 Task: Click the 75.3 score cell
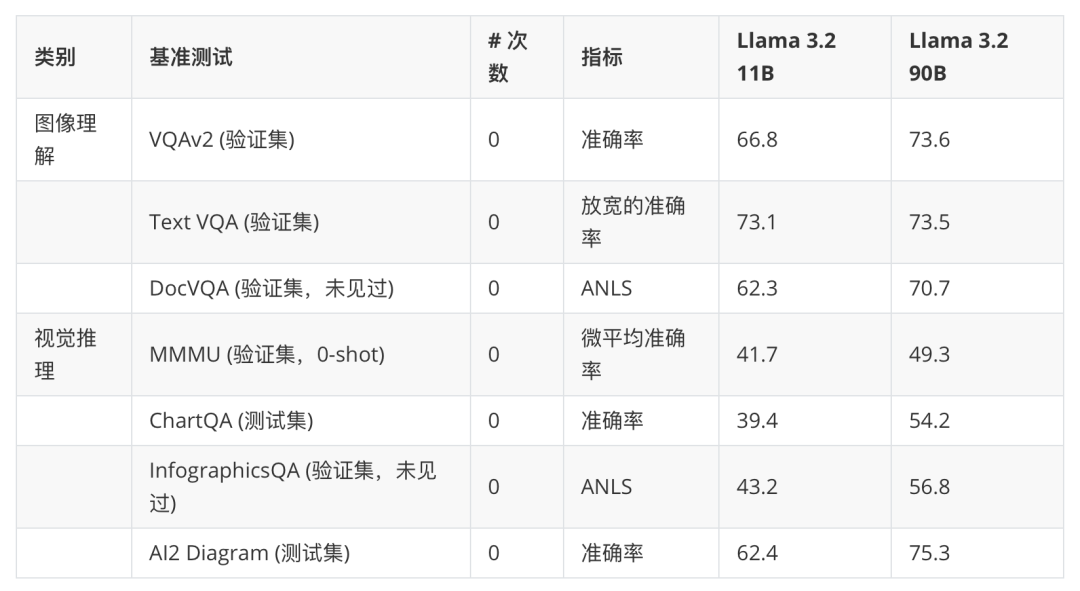click(x=929, y=553)
